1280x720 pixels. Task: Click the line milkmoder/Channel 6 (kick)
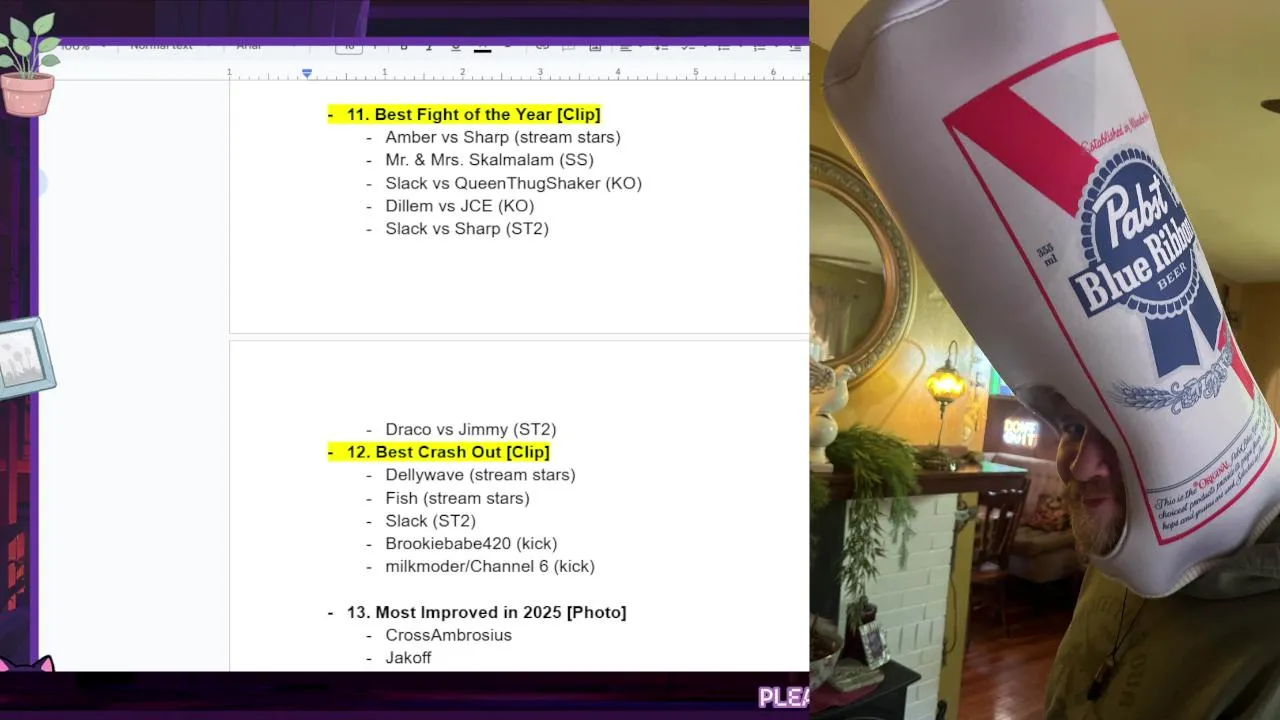tap(490, 566)
